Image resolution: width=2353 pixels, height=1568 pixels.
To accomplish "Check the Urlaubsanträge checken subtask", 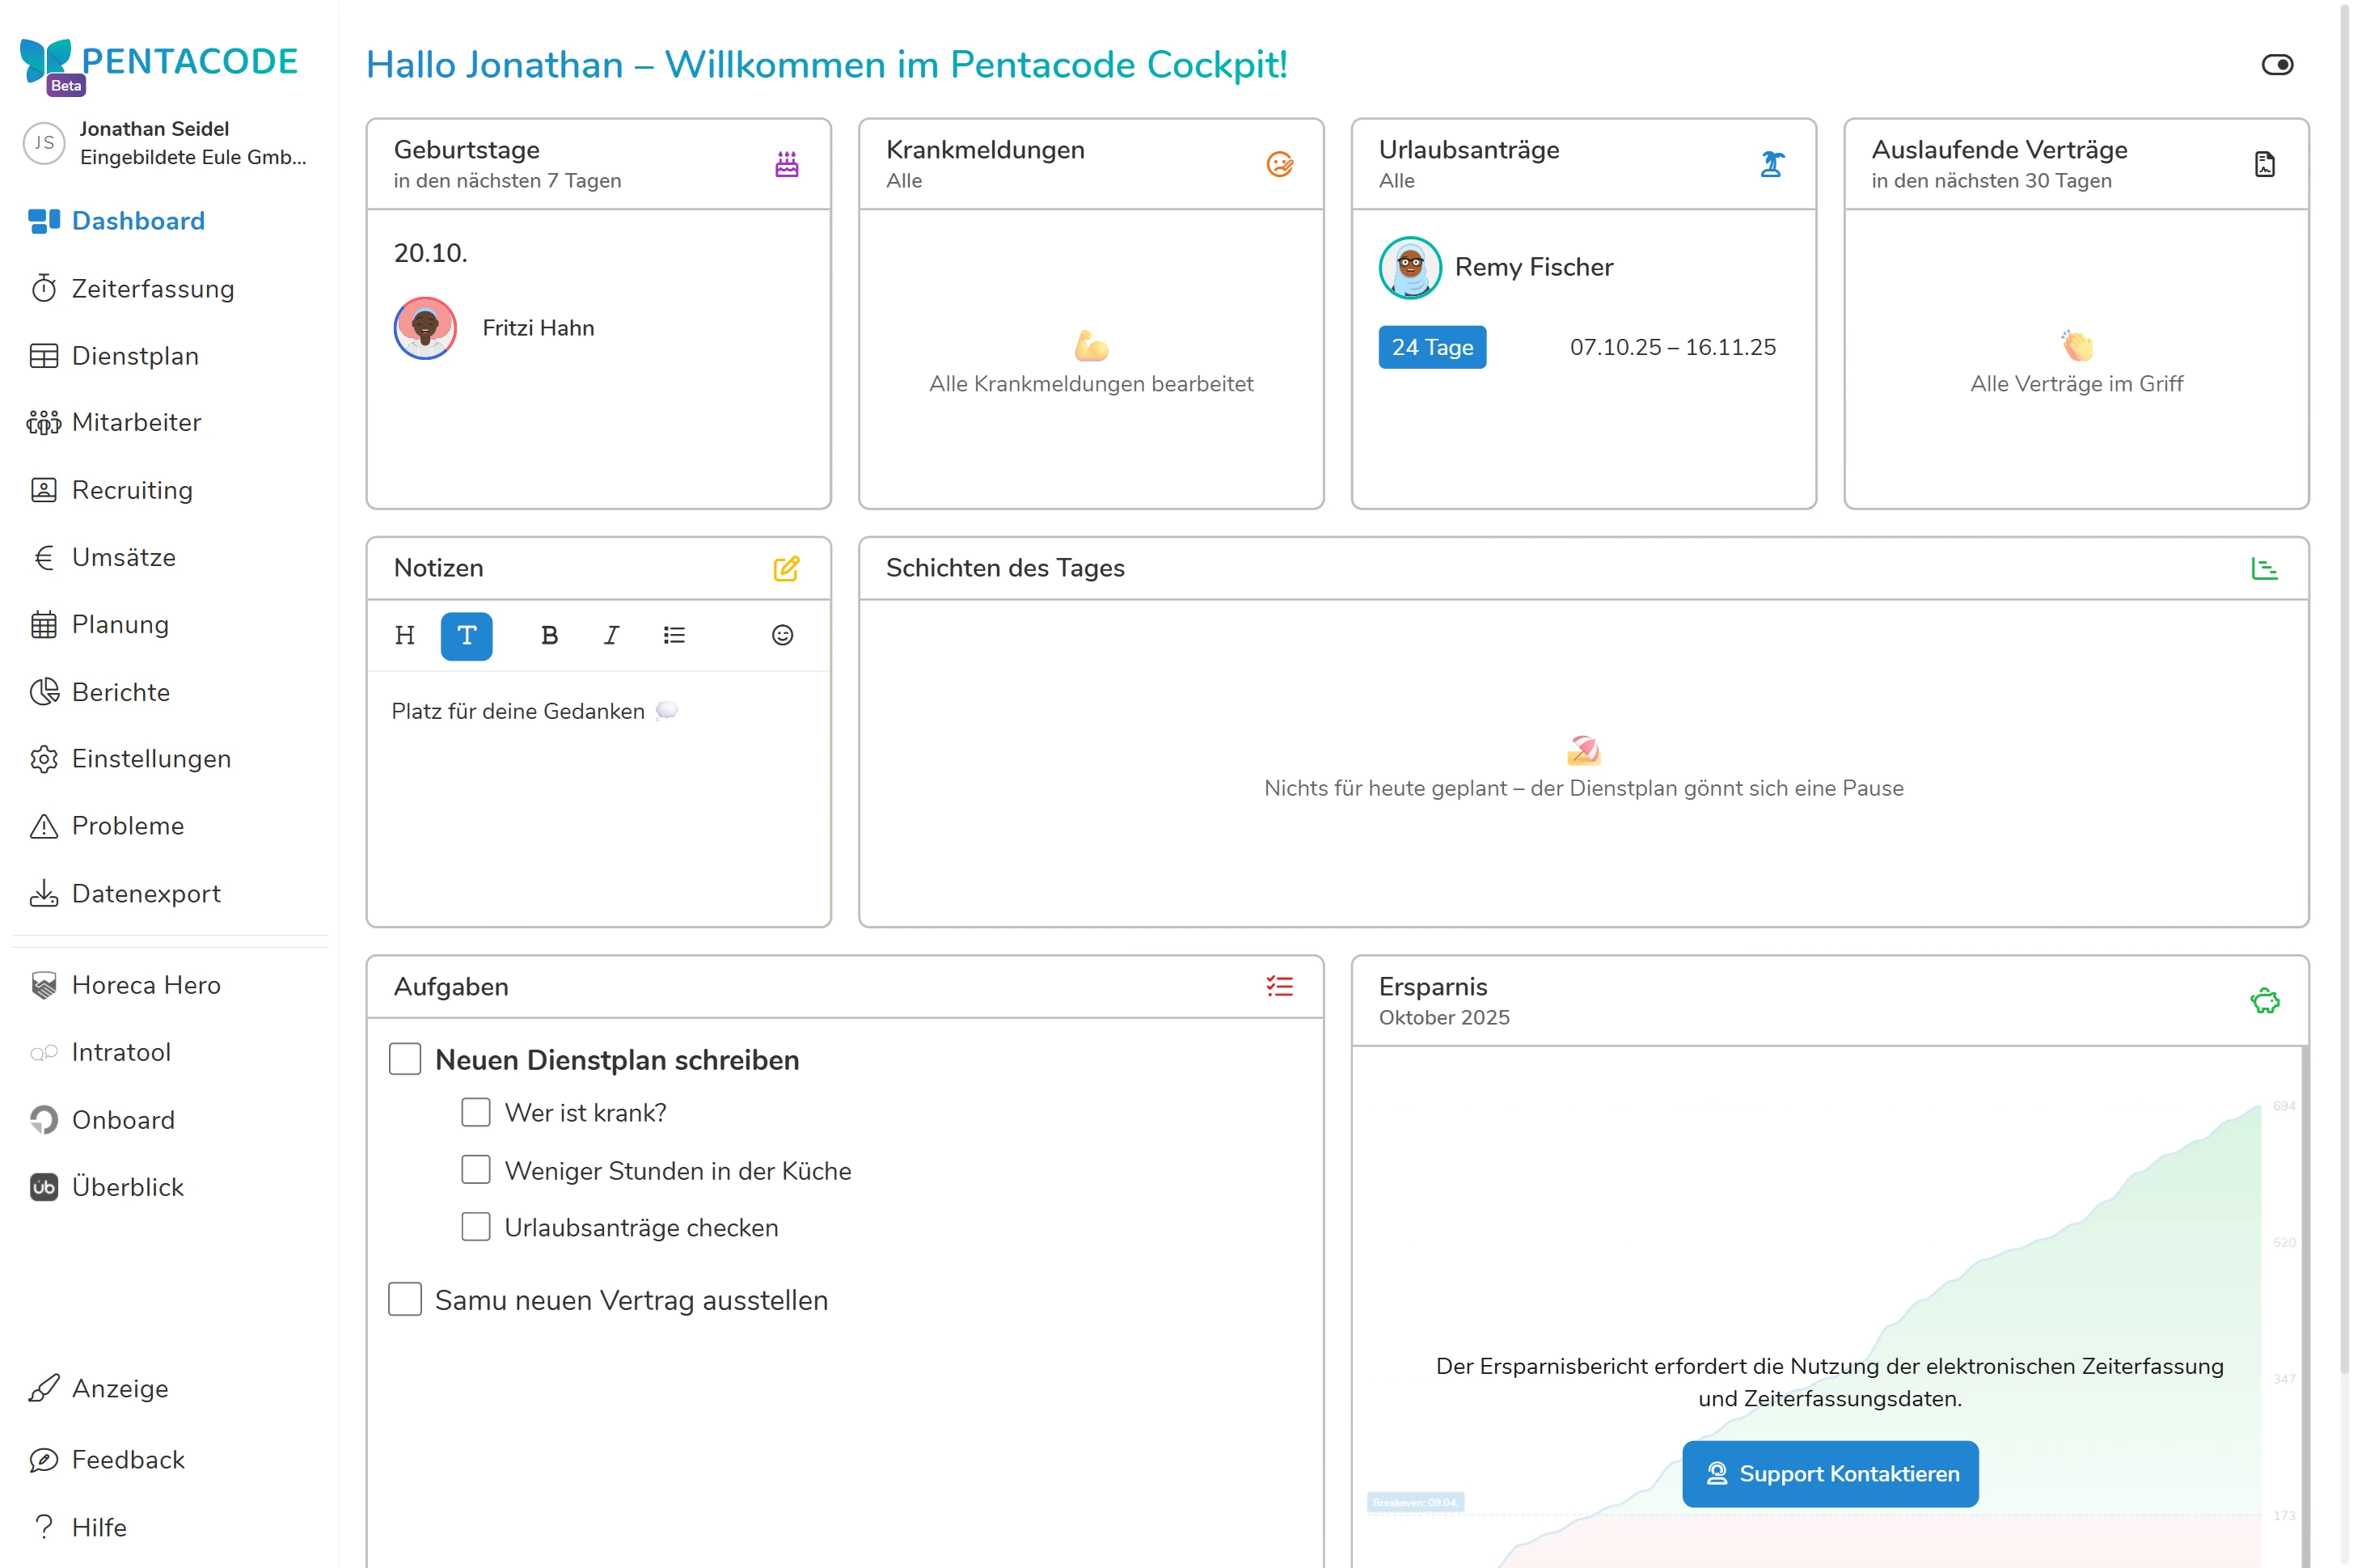I will pos(476,1227).
